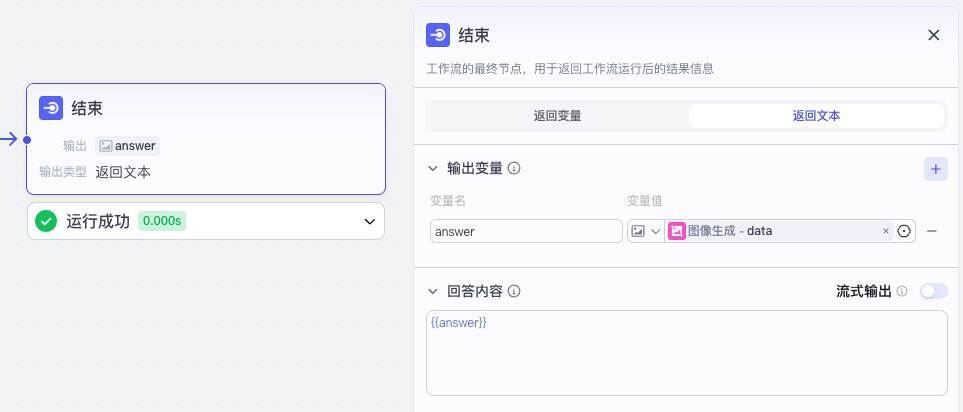Show info tooltip for 输出变量
Viewport: 963px width, 412px height.
(515, 168)
